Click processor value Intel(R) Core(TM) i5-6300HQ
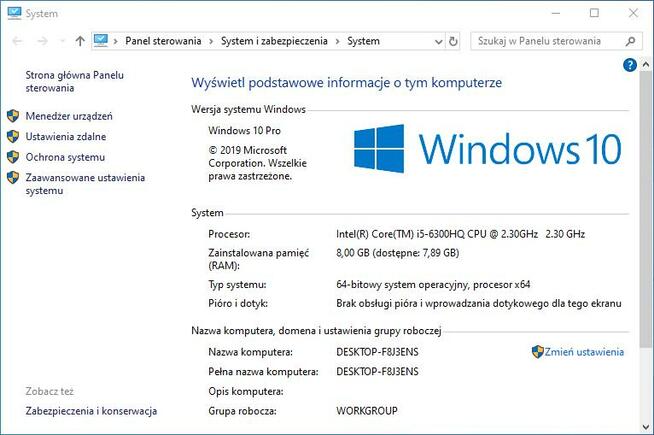This screenshot has width=654, height=435. tap(460, 234)
